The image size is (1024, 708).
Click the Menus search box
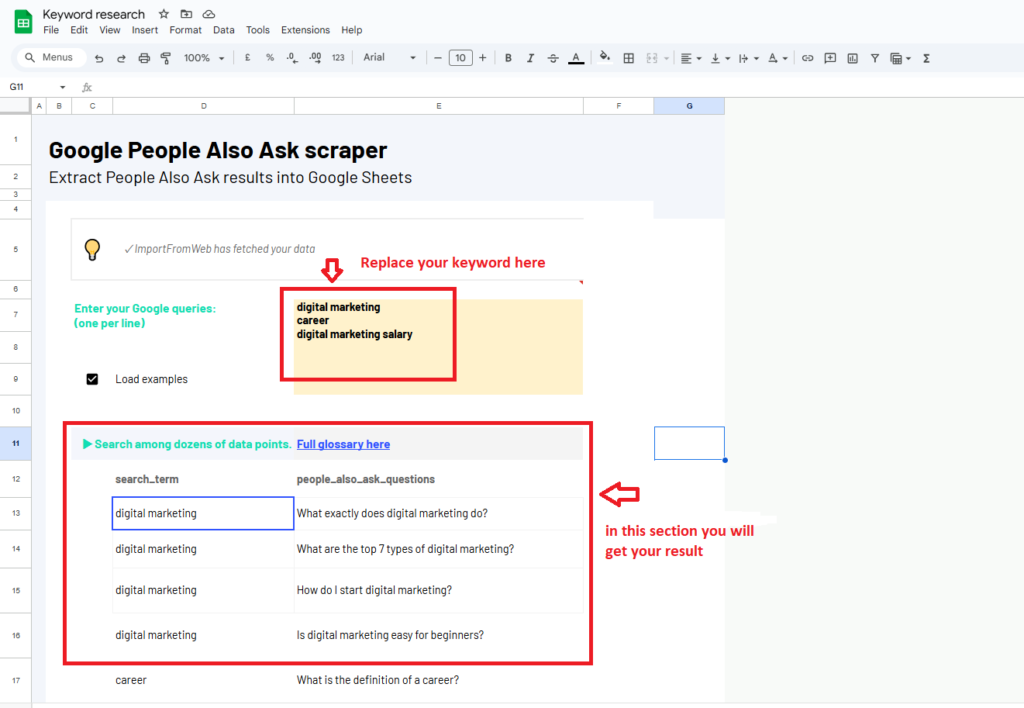(51, 57)
